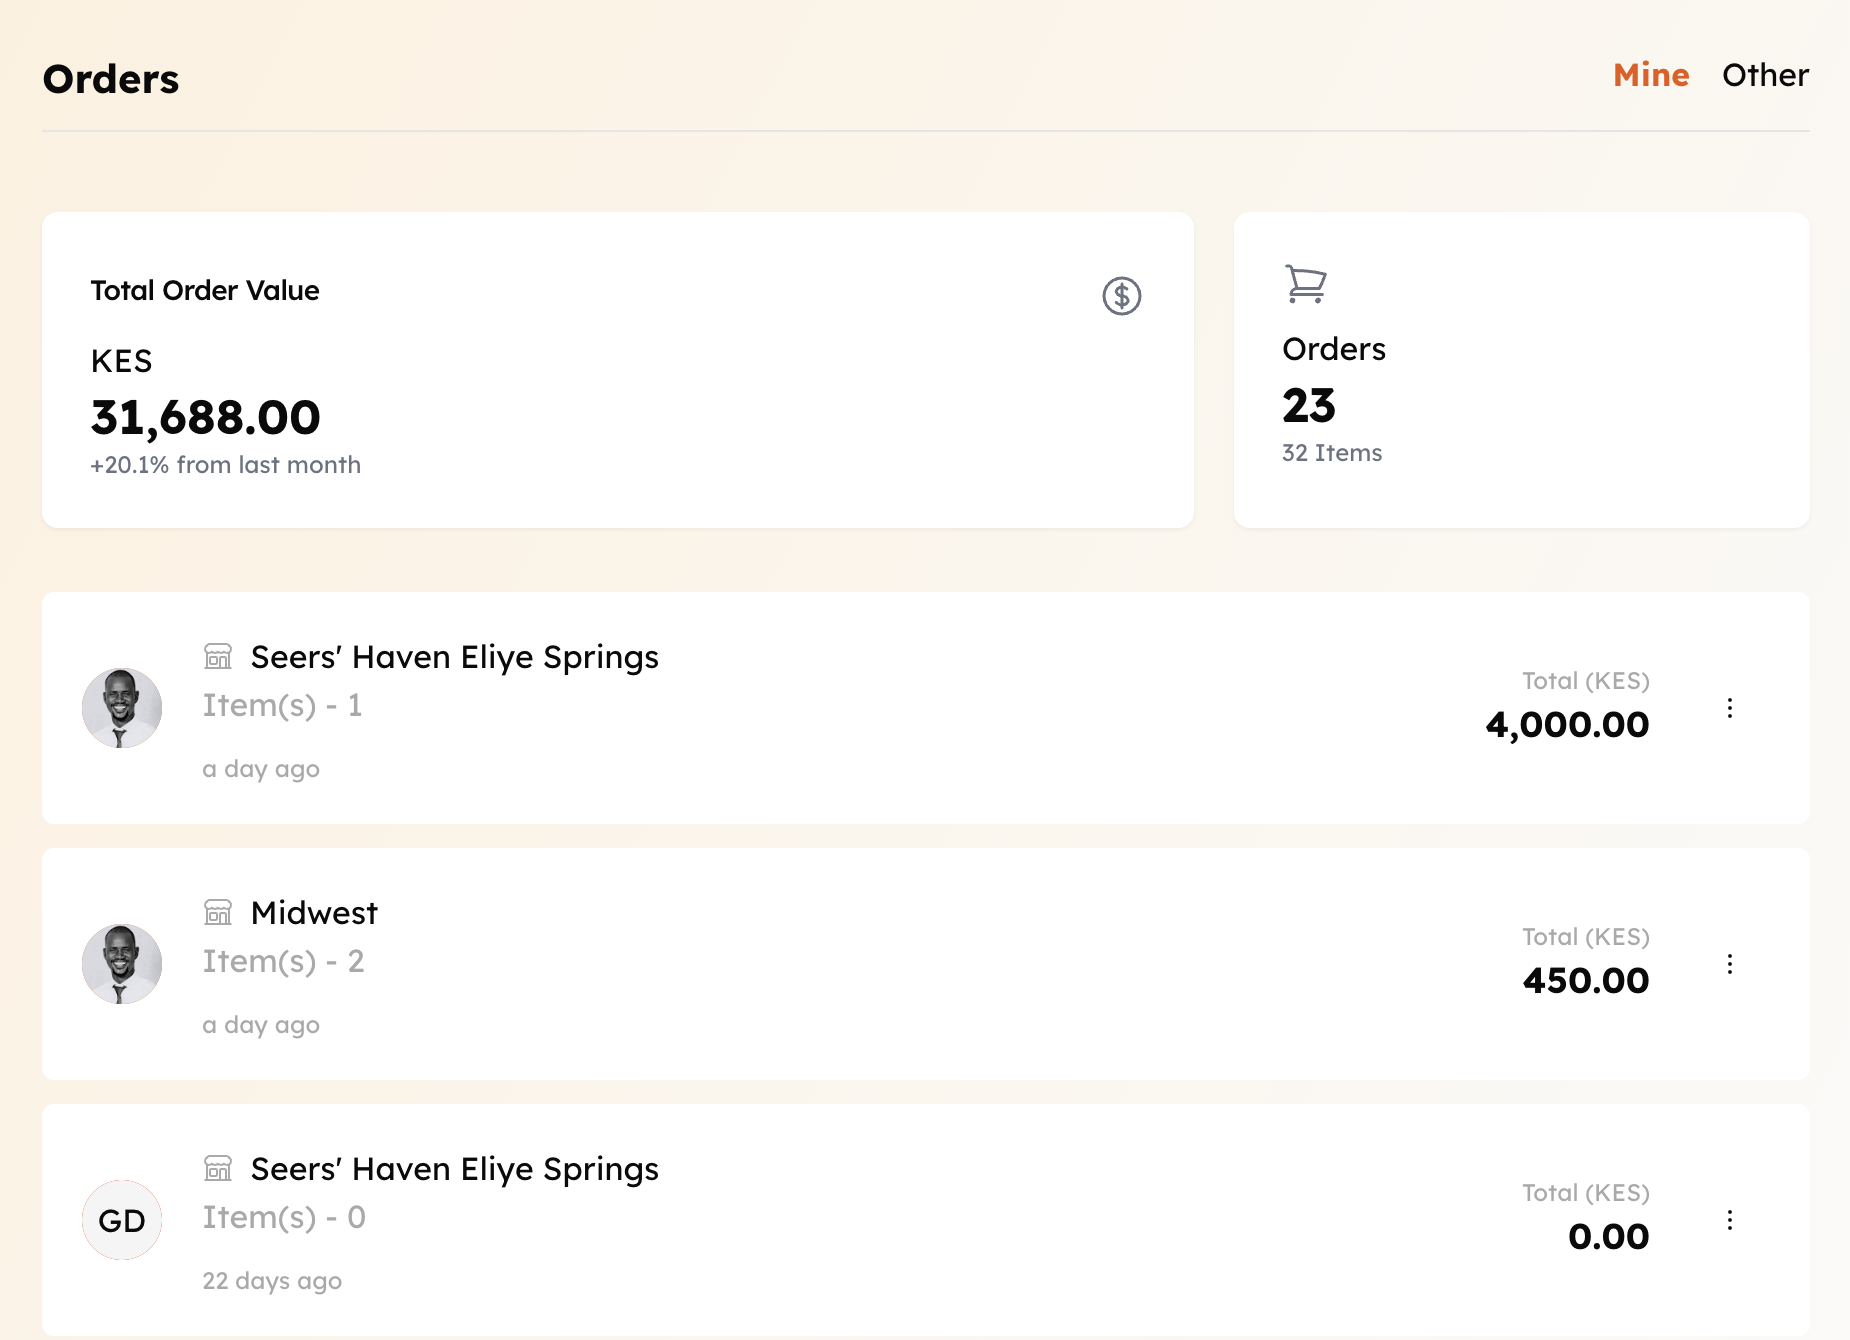Click the Orders page title
Viewport: 1850px width, 1340px height.
point(110,78)
